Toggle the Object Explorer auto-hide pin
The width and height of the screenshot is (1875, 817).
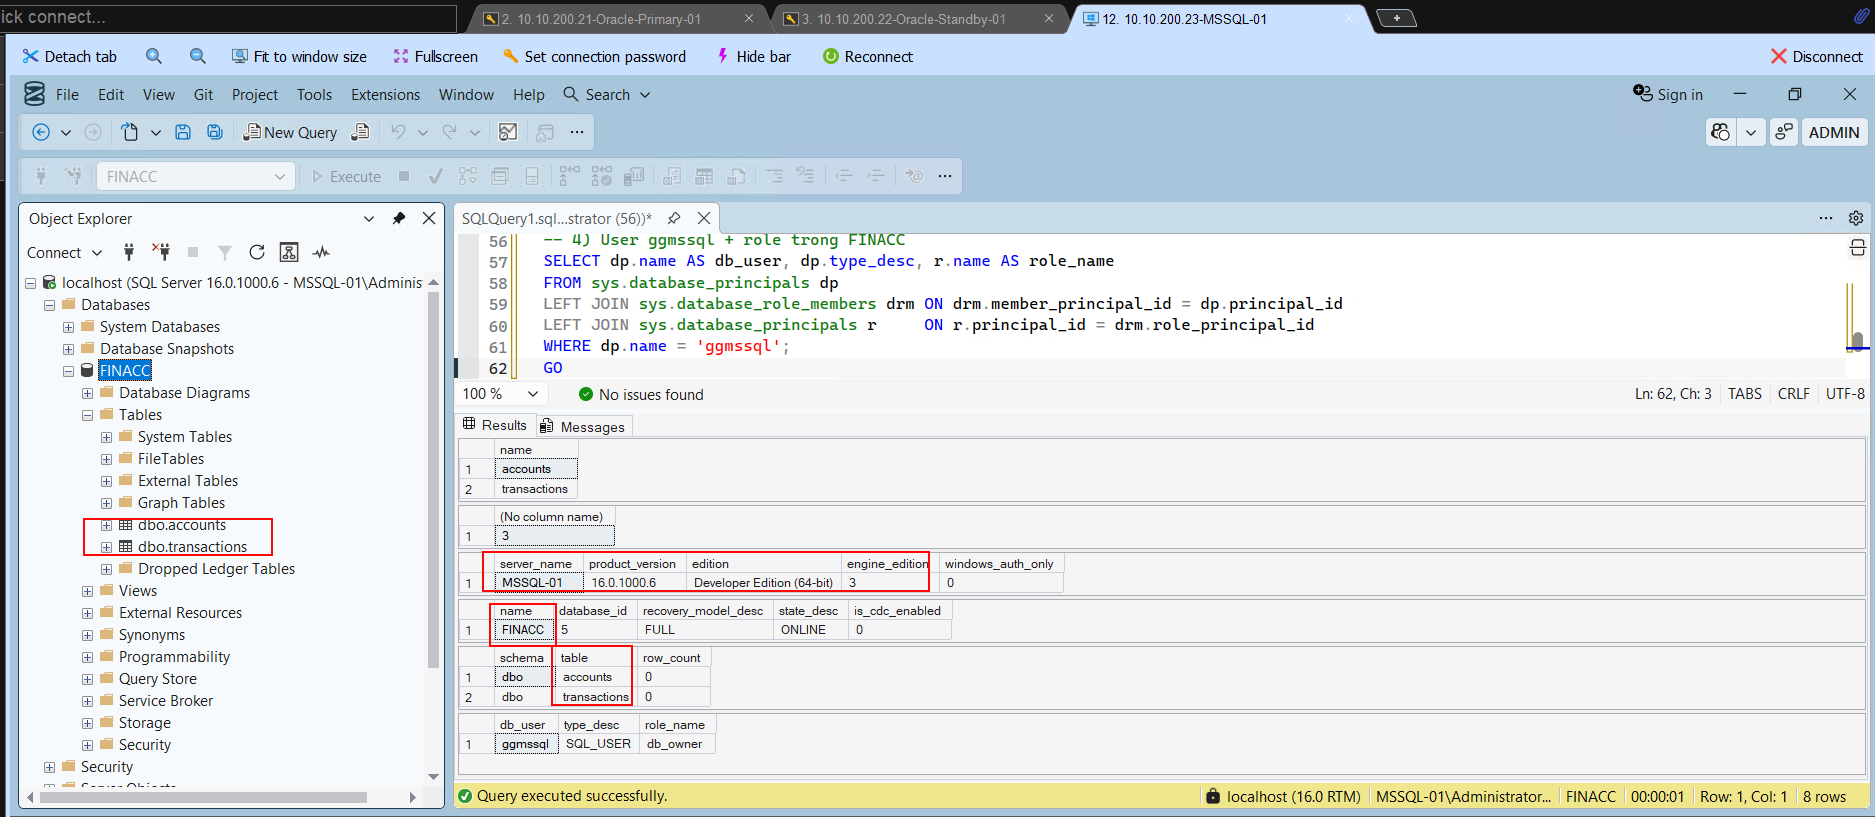[x=399, y=218]
